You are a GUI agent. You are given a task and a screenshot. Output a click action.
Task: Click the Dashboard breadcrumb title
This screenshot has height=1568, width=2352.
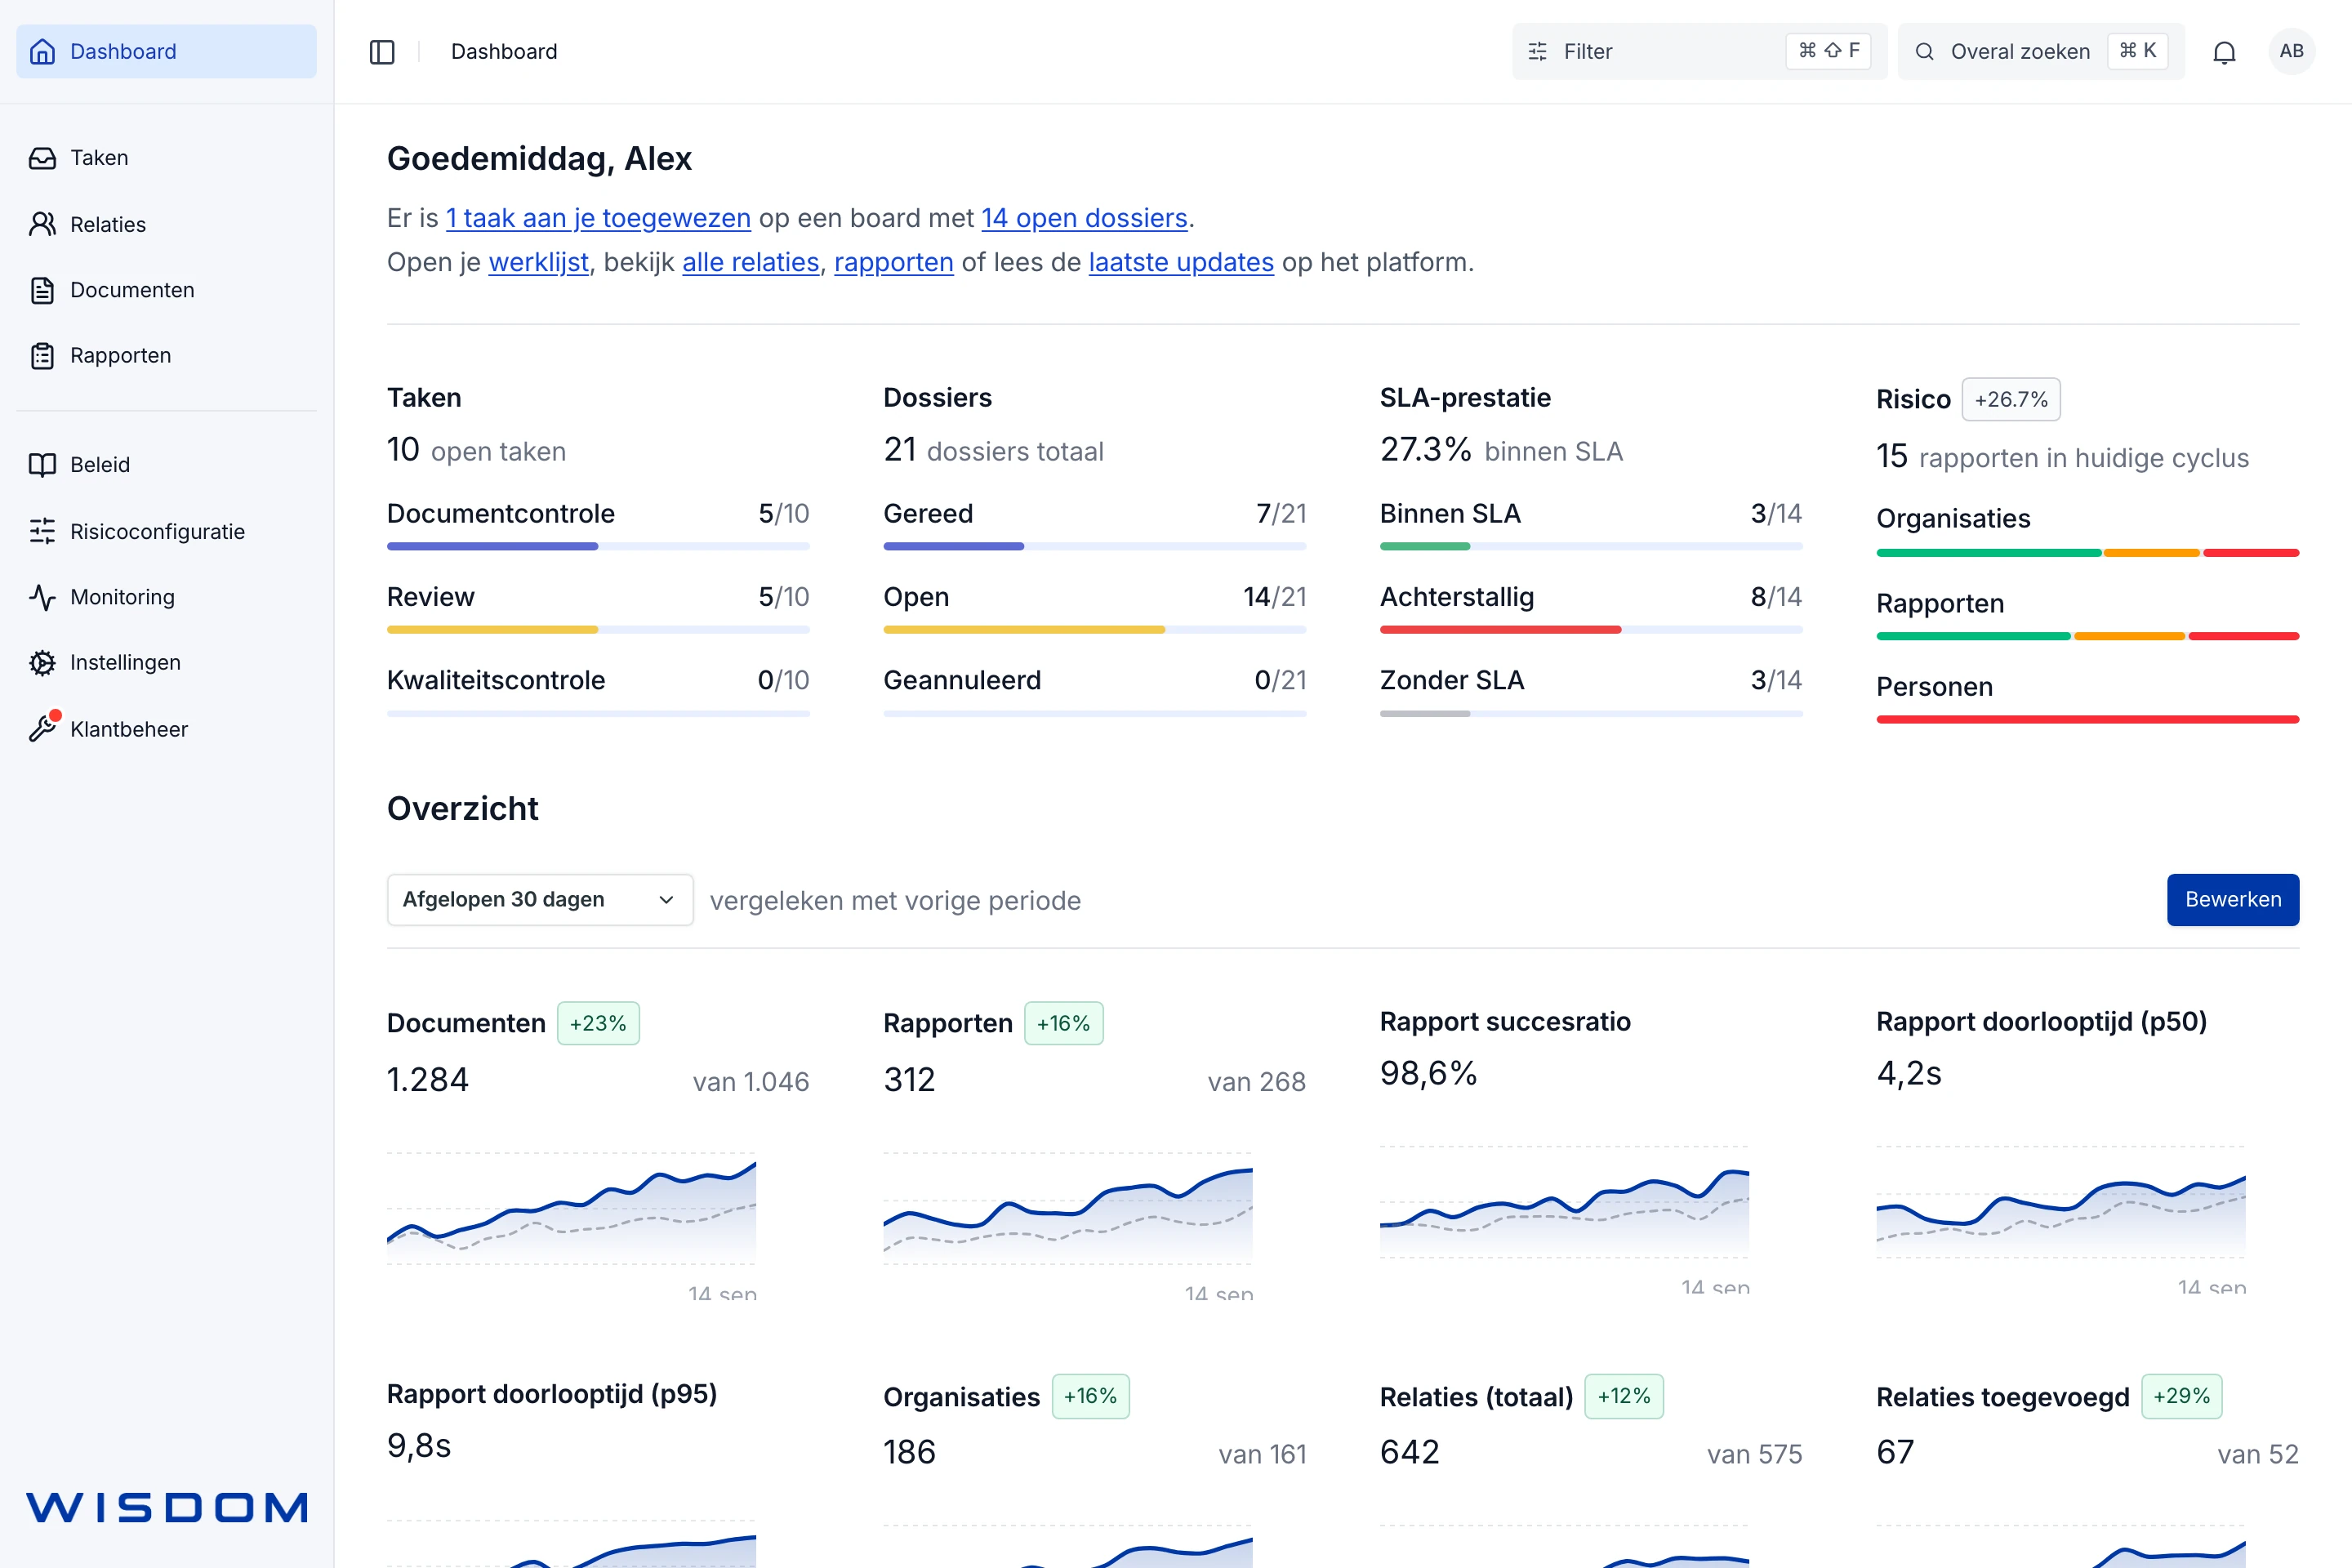(504, 51)
